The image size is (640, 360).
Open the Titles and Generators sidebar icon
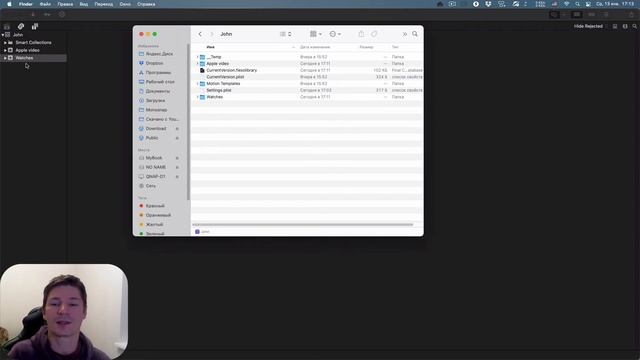pos(35,27)
